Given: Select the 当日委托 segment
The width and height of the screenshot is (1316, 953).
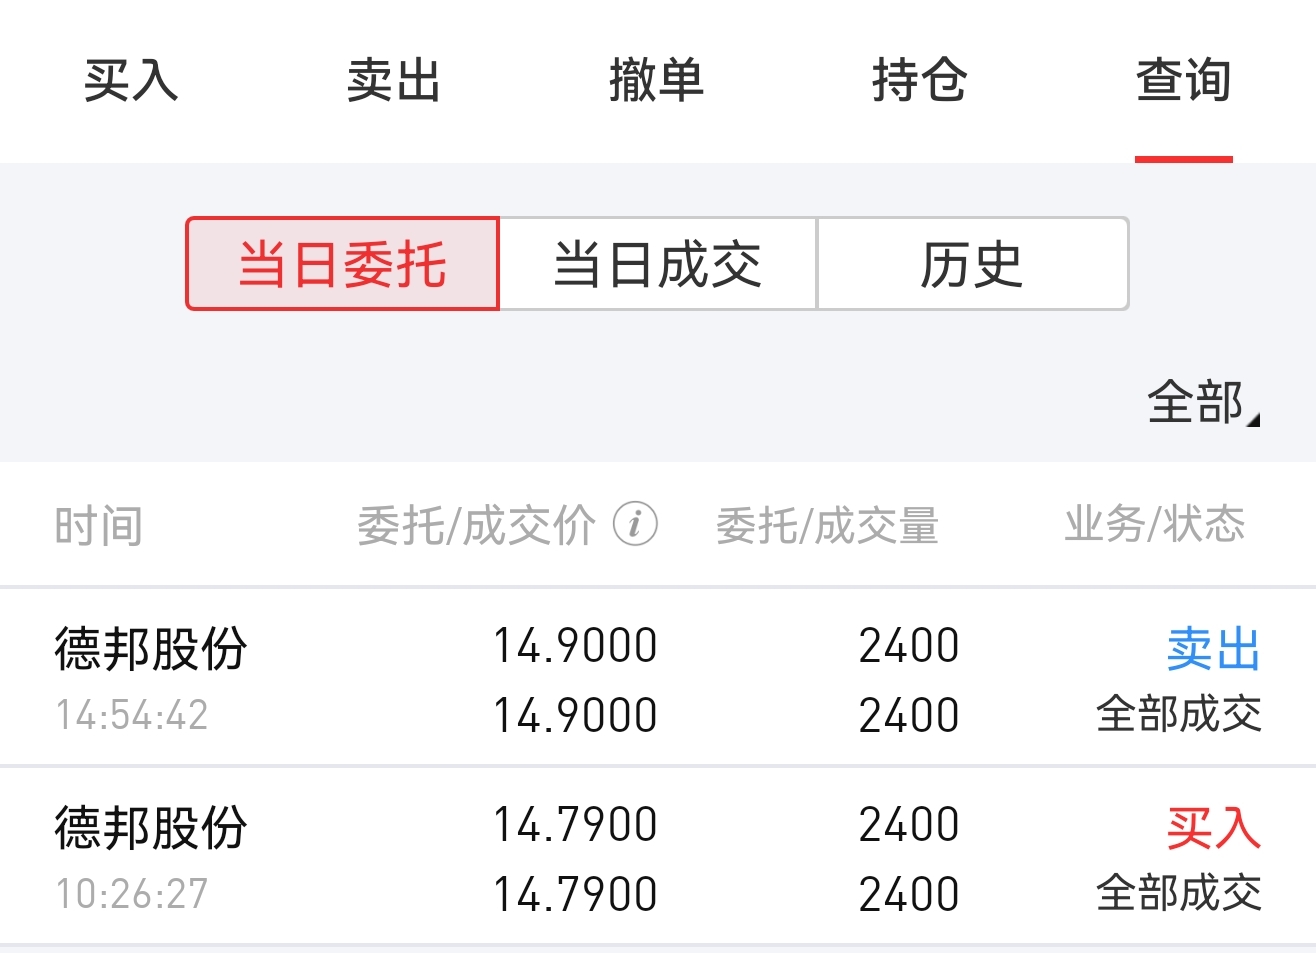Looking at the screenshot, I should coord(342,264).
